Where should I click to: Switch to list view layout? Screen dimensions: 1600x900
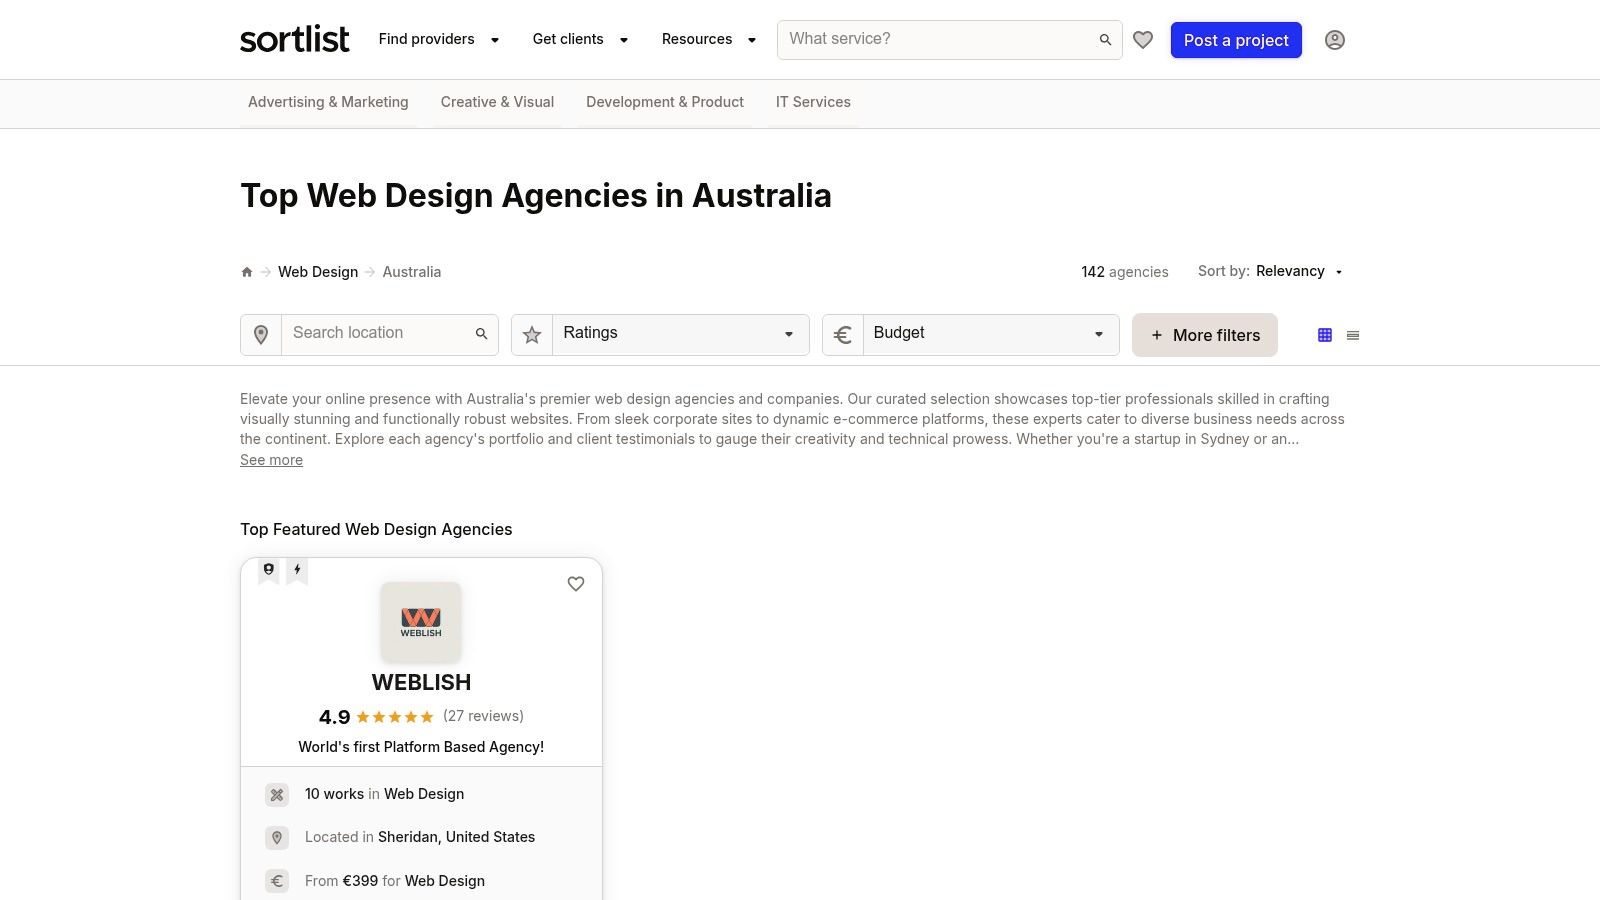pos(1353,335)
